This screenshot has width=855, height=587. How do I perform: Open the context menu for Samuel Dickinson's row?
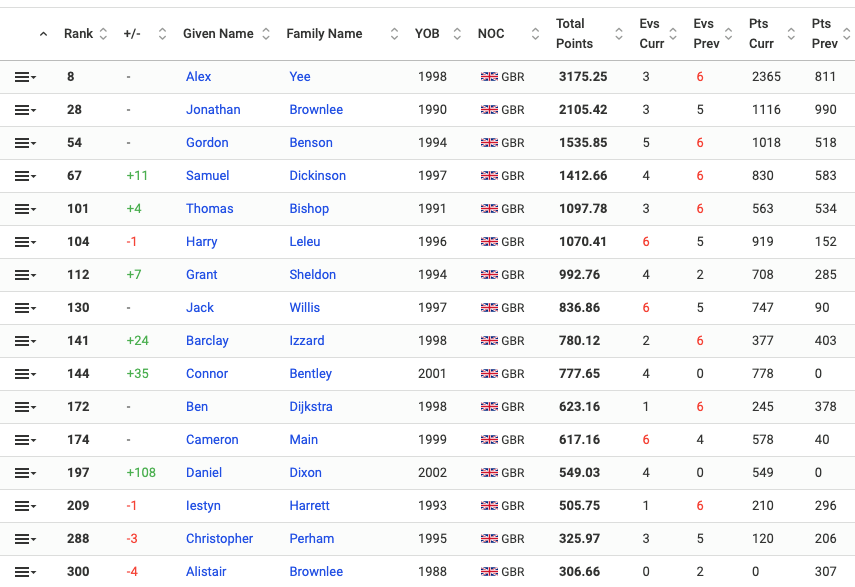24,175
